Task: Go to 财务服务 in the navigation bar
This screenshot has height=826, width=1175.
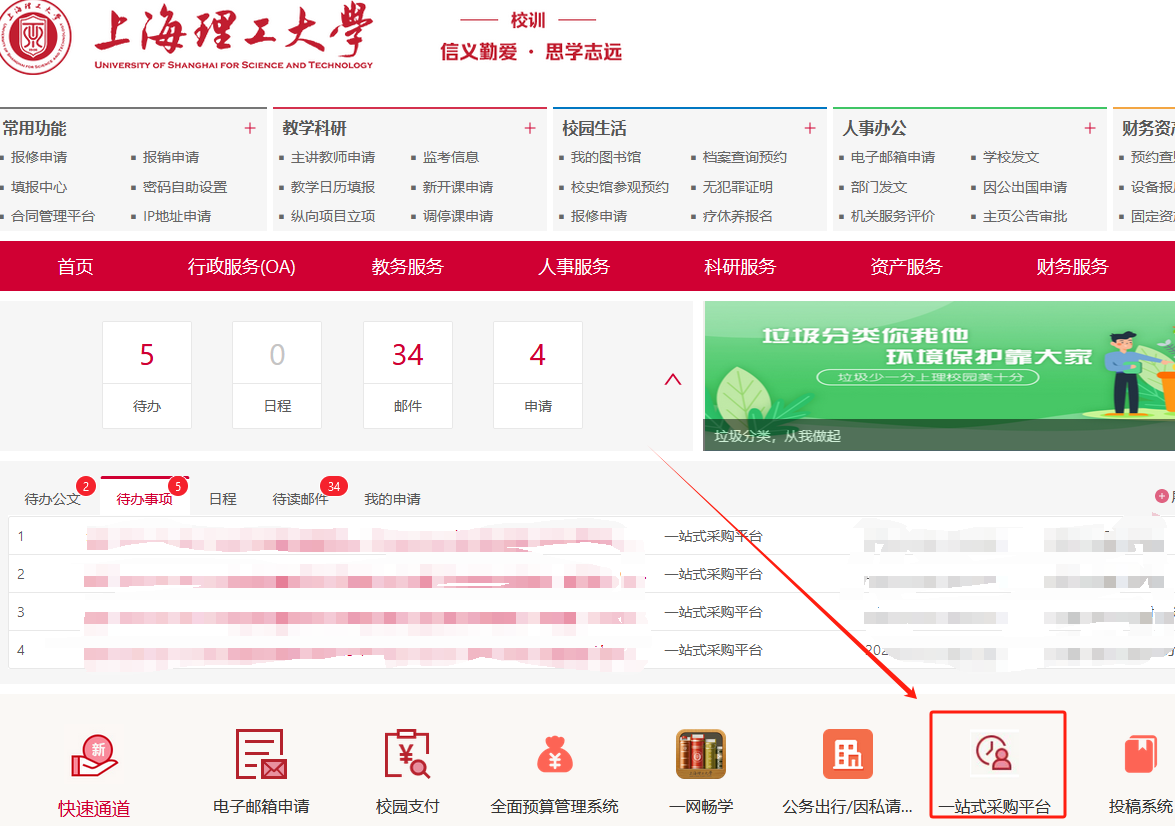Action: (1072, 267)
